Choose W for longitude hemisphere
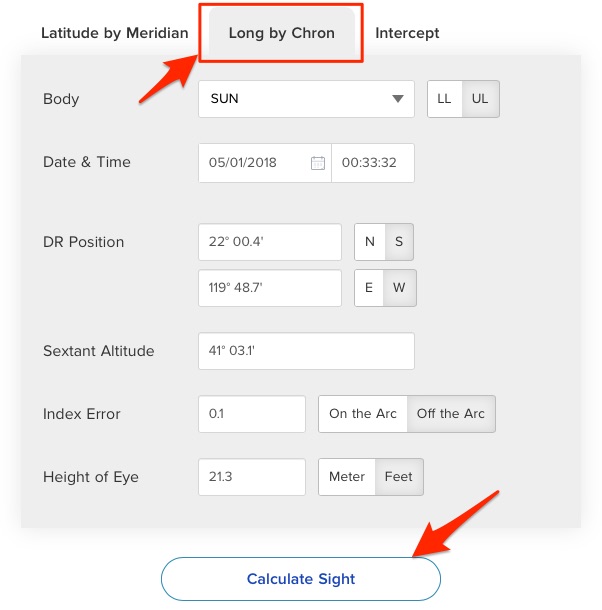Image resolution: width=602 pixels, height=610 pixels. (400, 288)
